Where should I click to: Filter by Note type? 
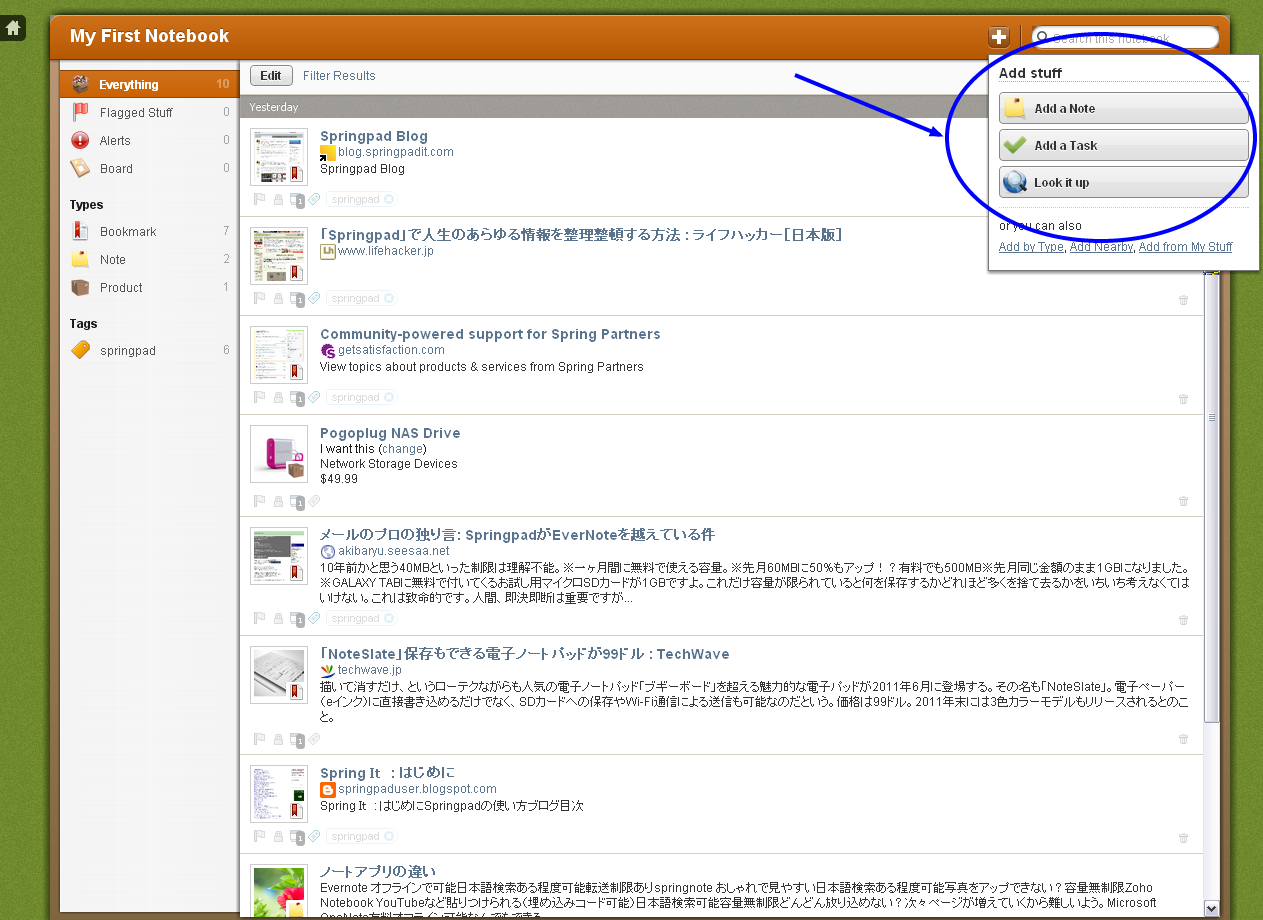point(149,260)
